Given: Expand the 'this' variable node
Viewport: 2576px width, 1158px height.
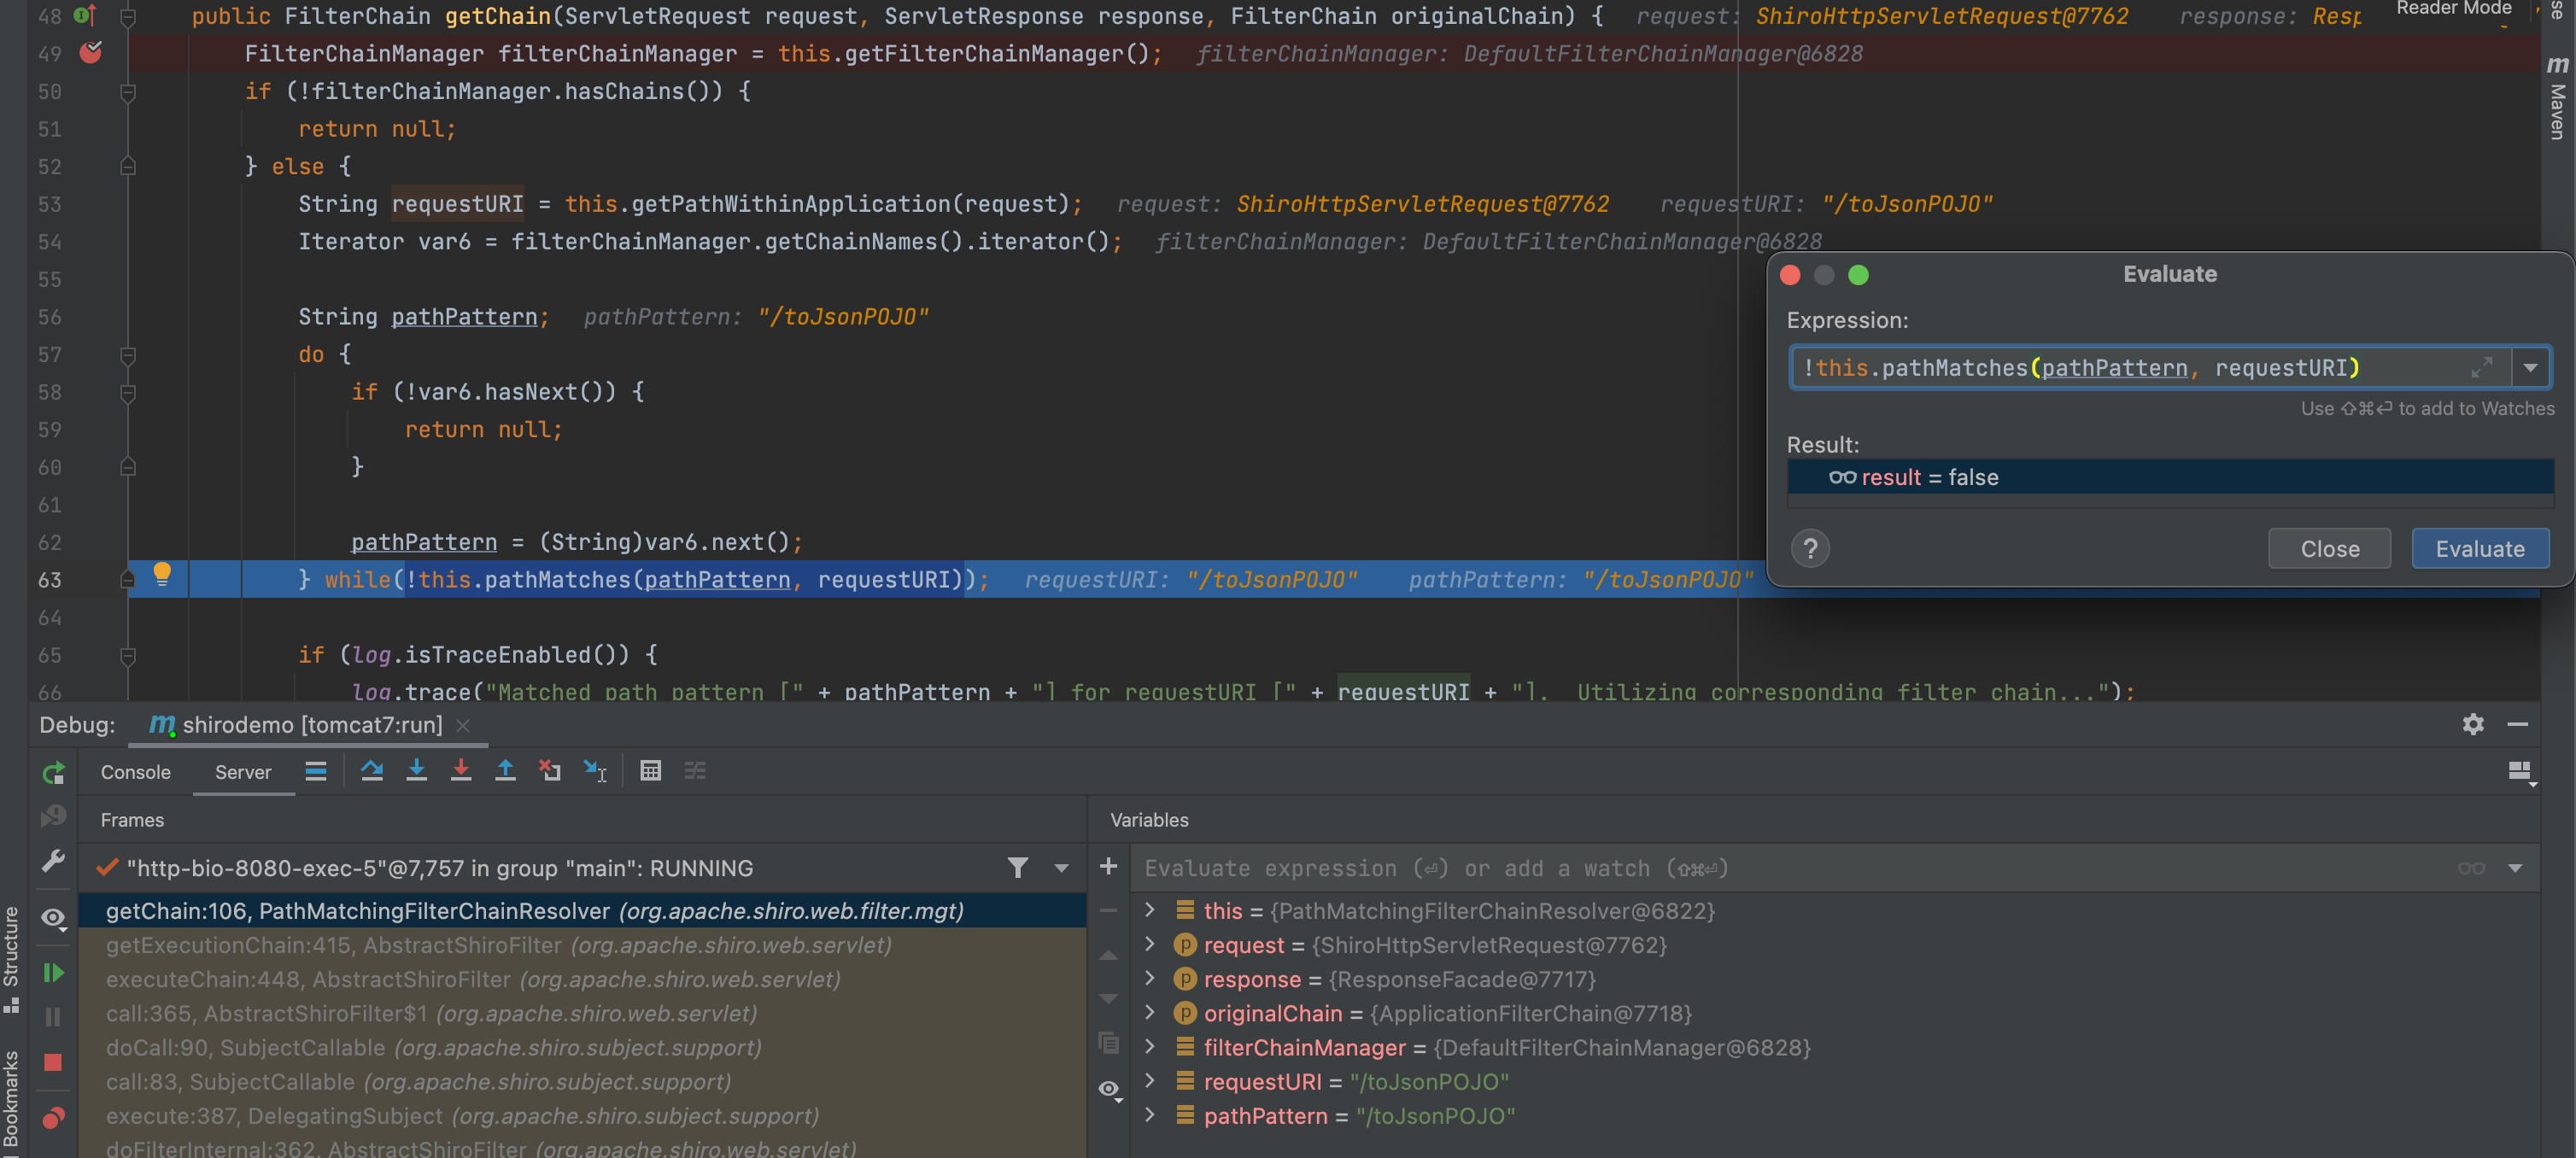Looking at the screenshot, I should pos(1150,910).
